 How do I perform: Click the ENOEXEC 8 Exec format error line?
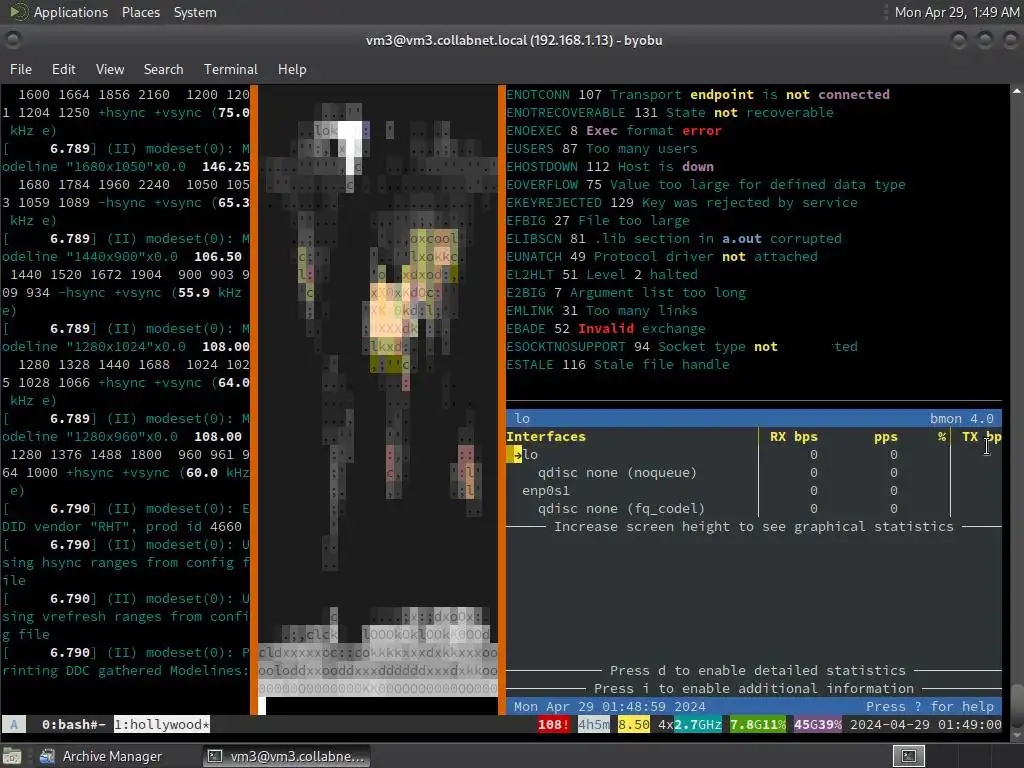click(614, 131)
